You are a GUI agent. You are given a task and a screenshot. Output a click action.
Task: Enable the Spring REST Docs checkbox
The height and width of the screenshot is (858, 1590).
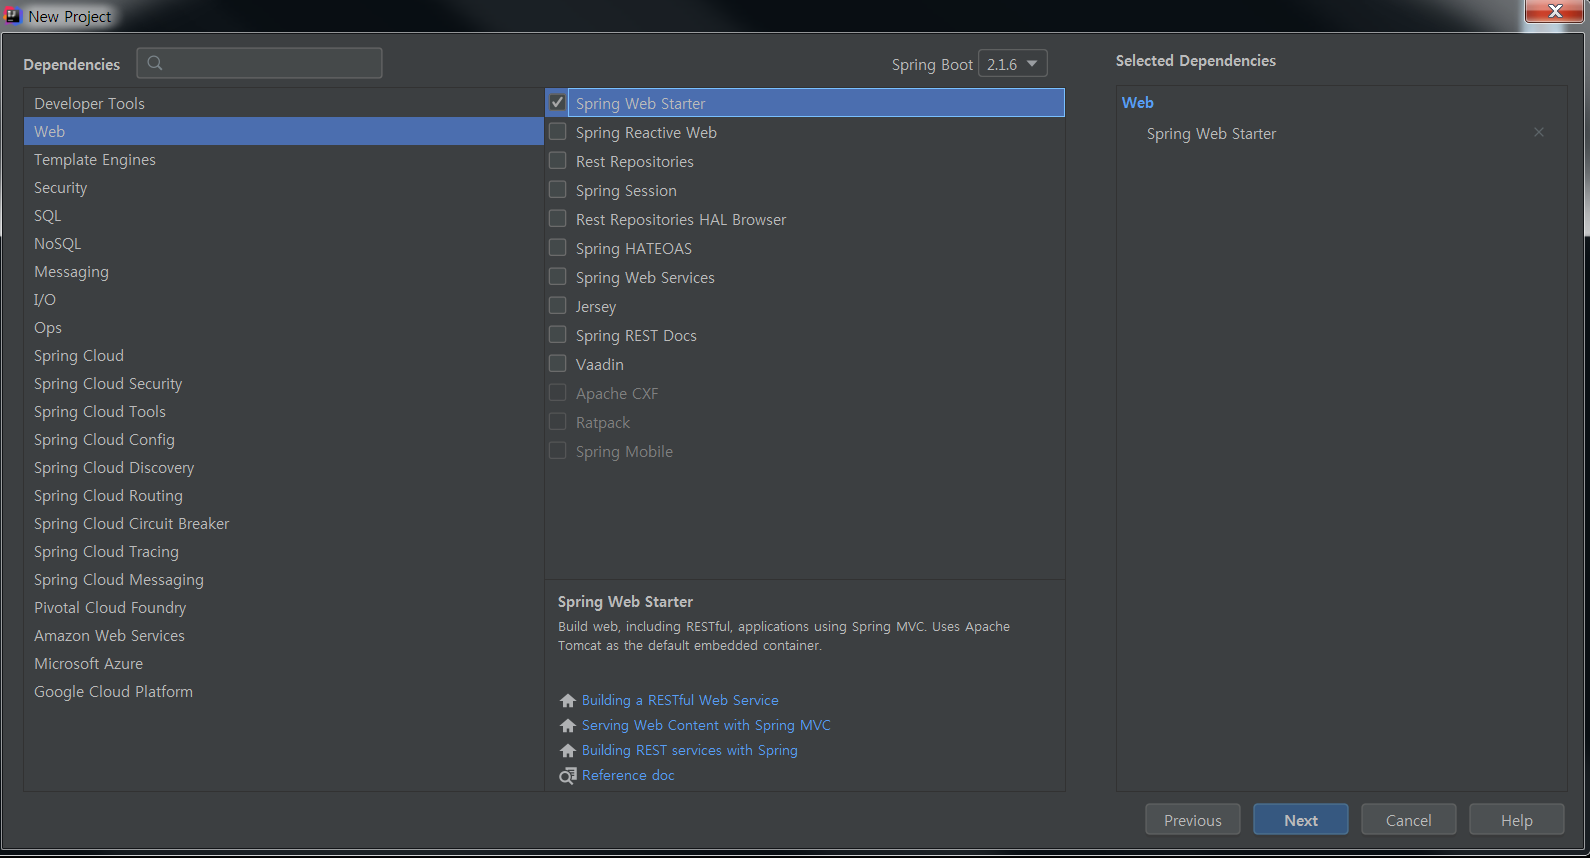[558, 334]
